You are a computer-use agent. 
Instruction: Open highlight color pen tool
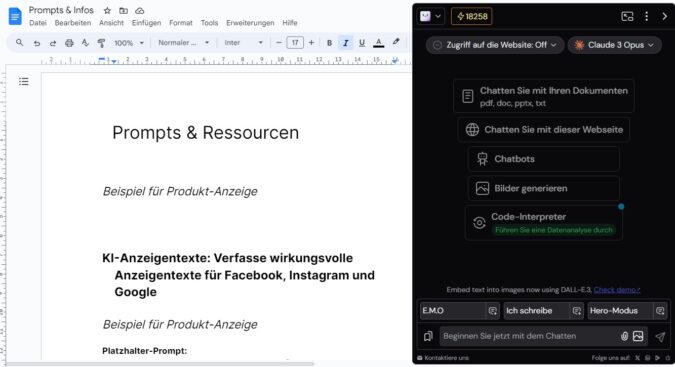point(396,42)
